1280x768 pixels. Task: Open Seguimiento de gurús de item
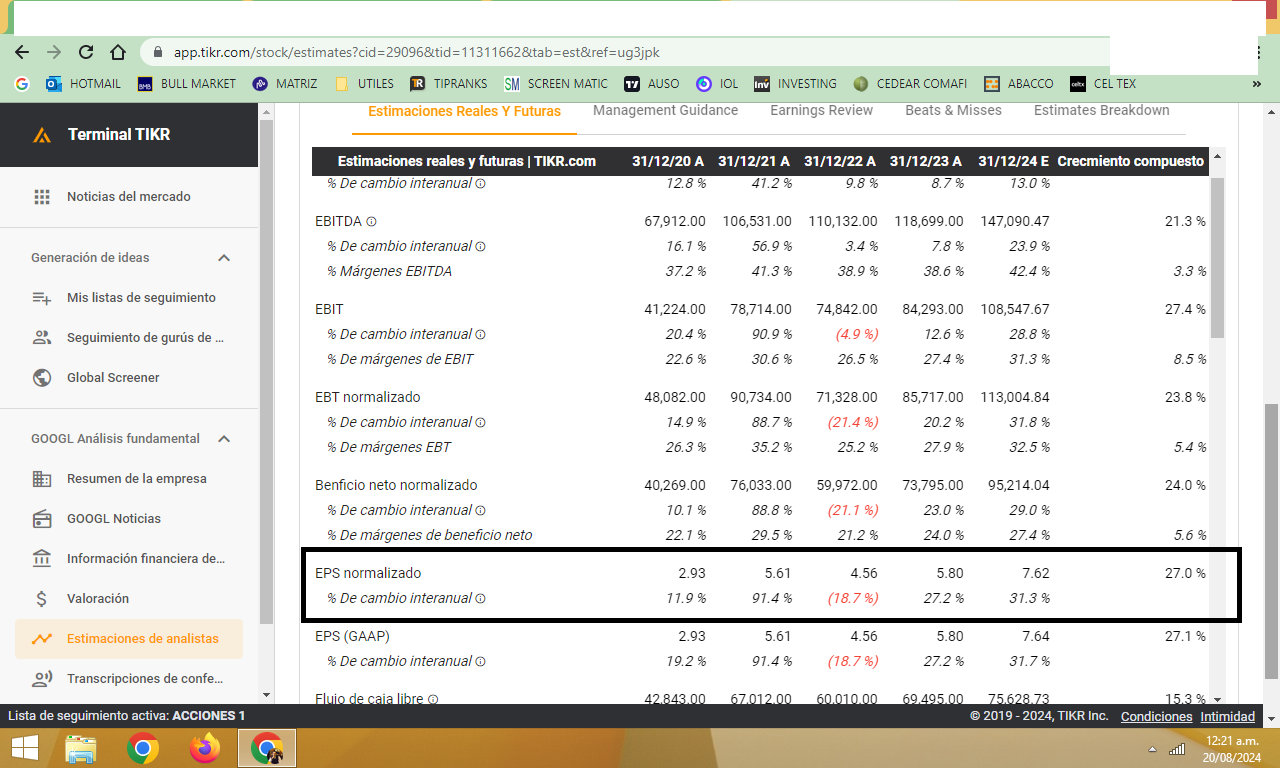click(x=129, y=338)
